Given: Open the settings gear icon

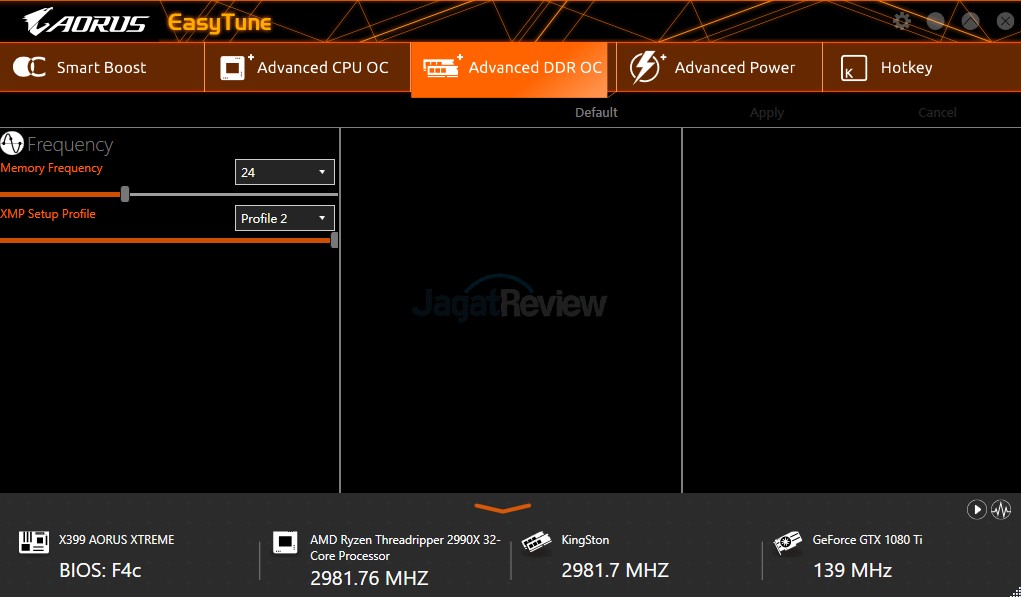Looking at the screenshot, I should pos(902,21).
